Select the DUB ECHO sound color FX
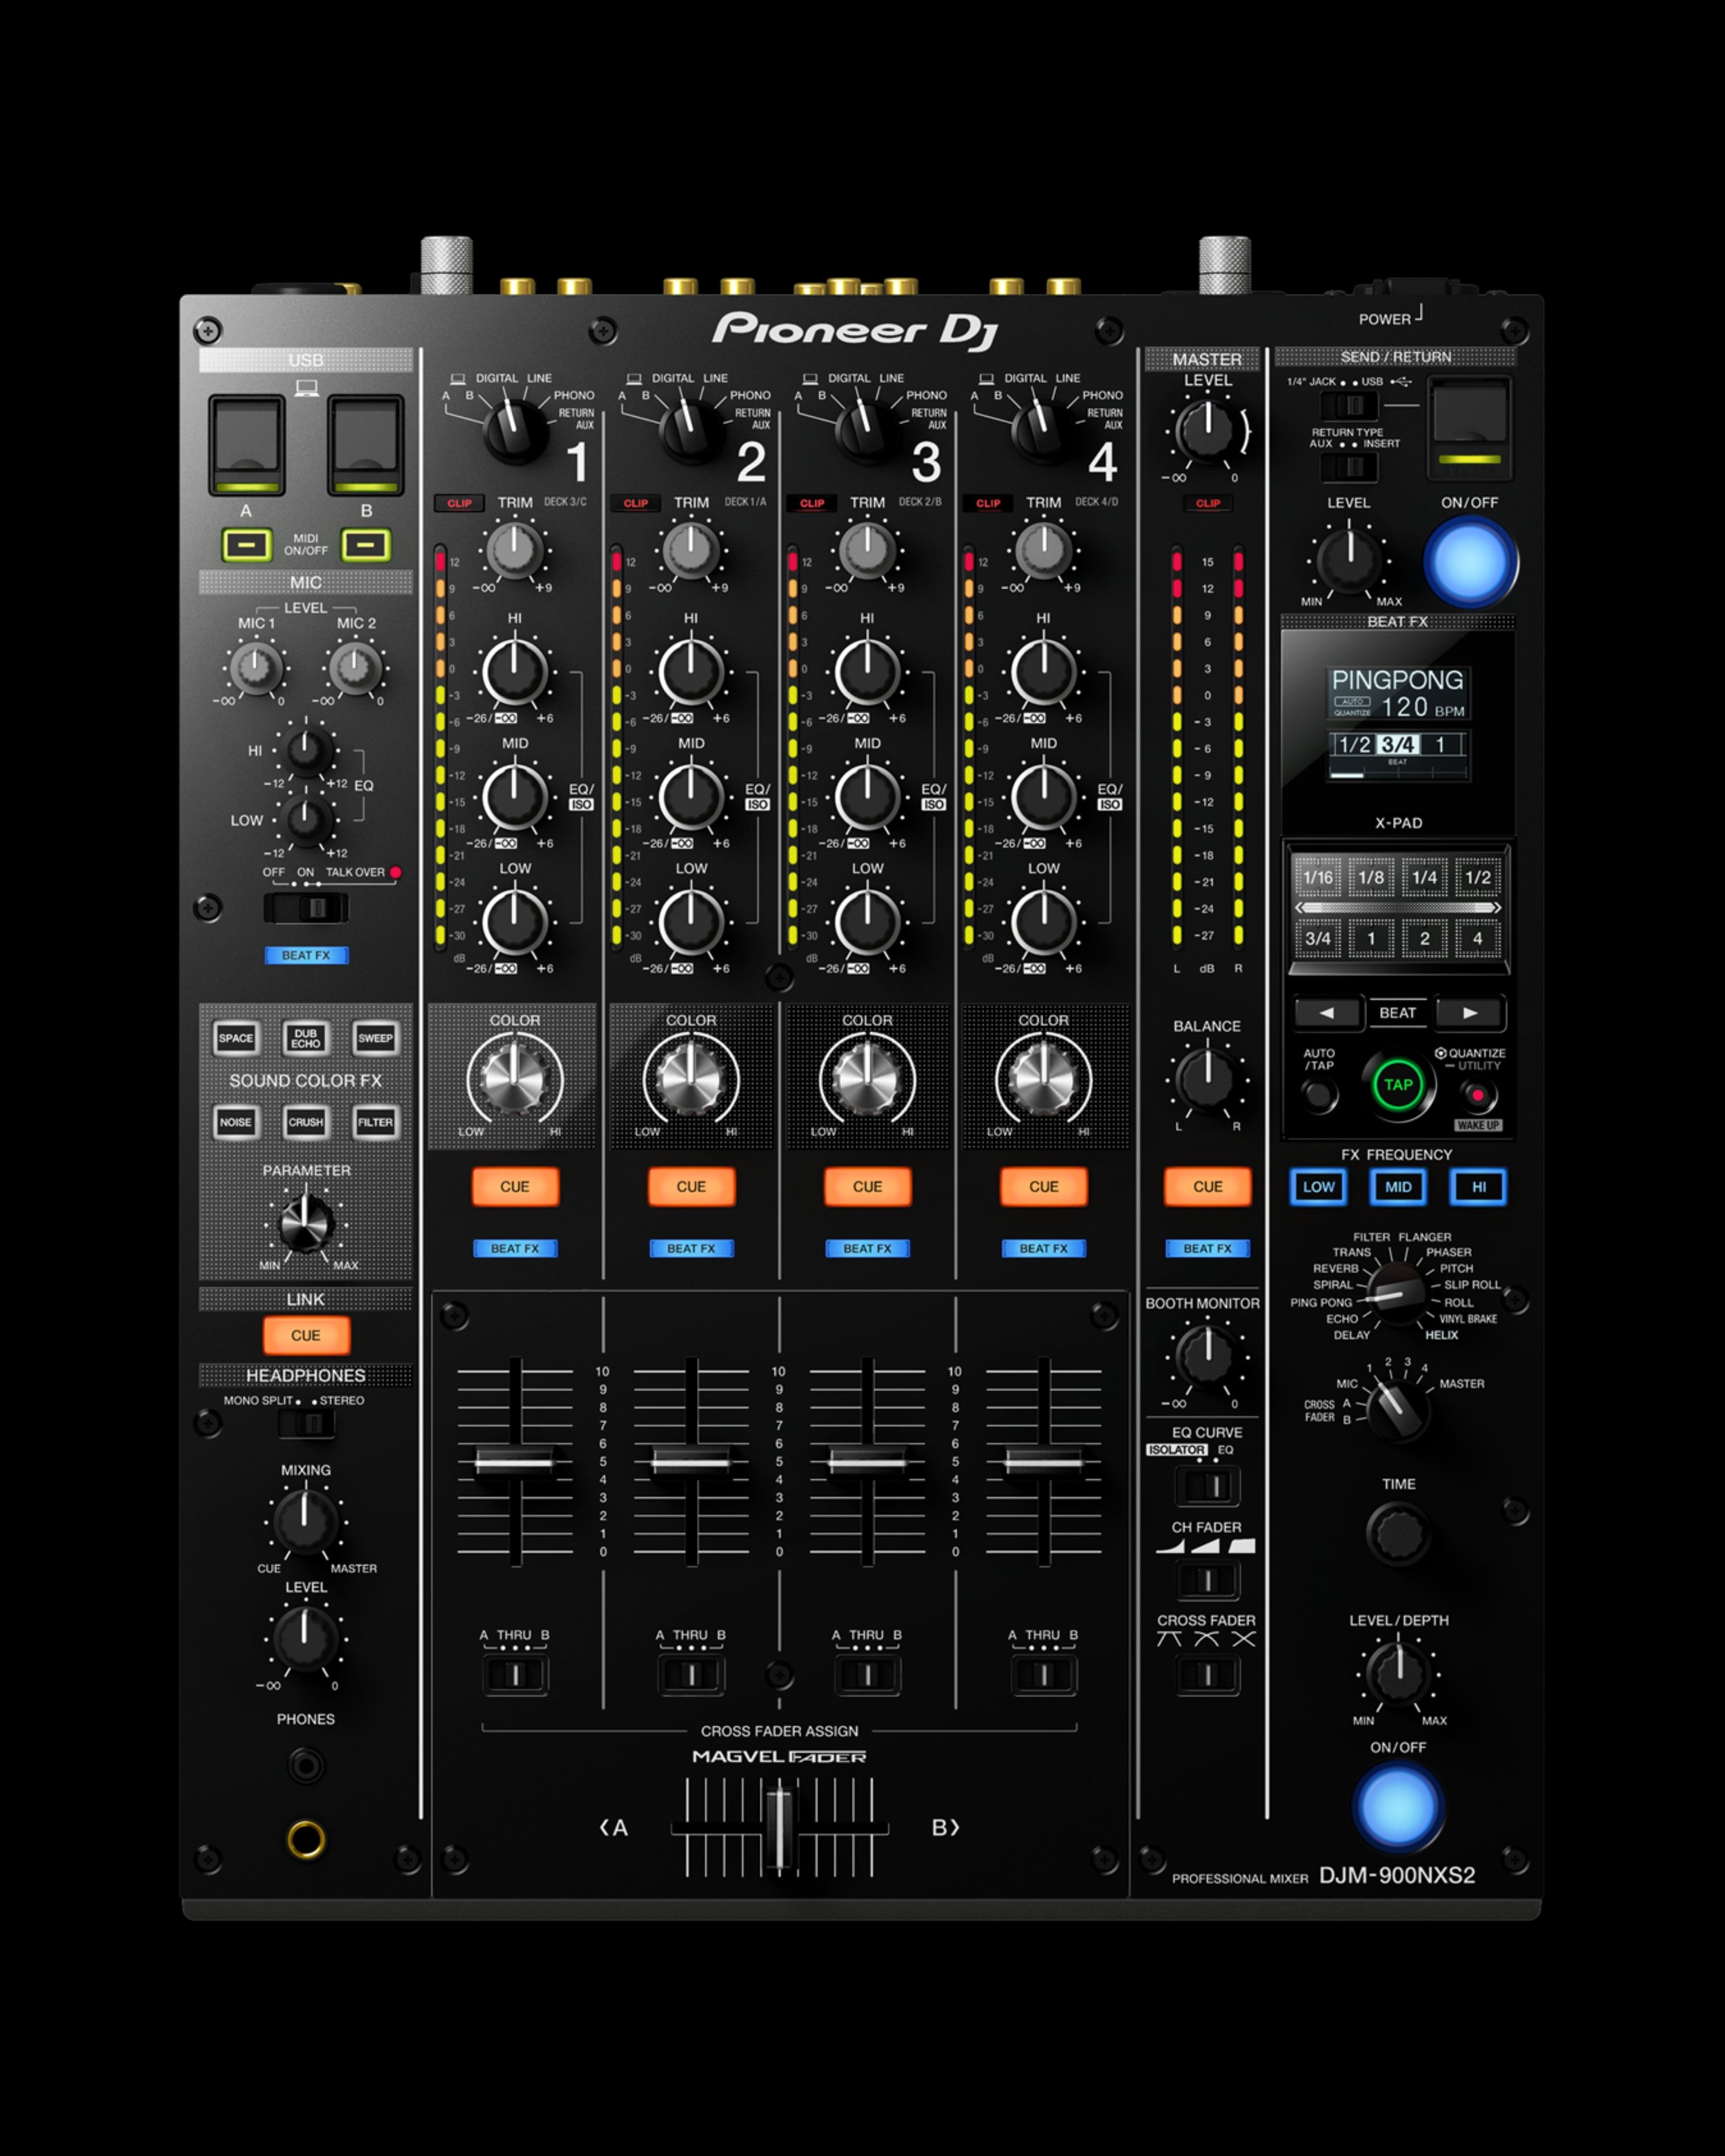1725x2156 pixels. (x=305, y=1038)
